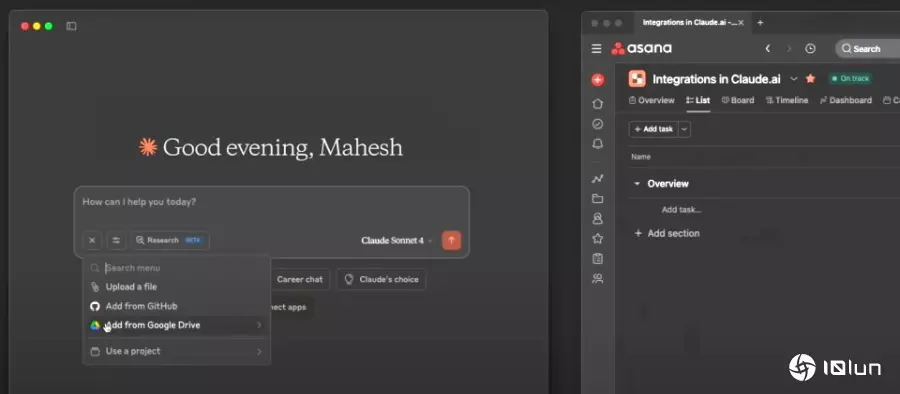Toggle Research beta mode
900x394 pixels.
(170, 240)
